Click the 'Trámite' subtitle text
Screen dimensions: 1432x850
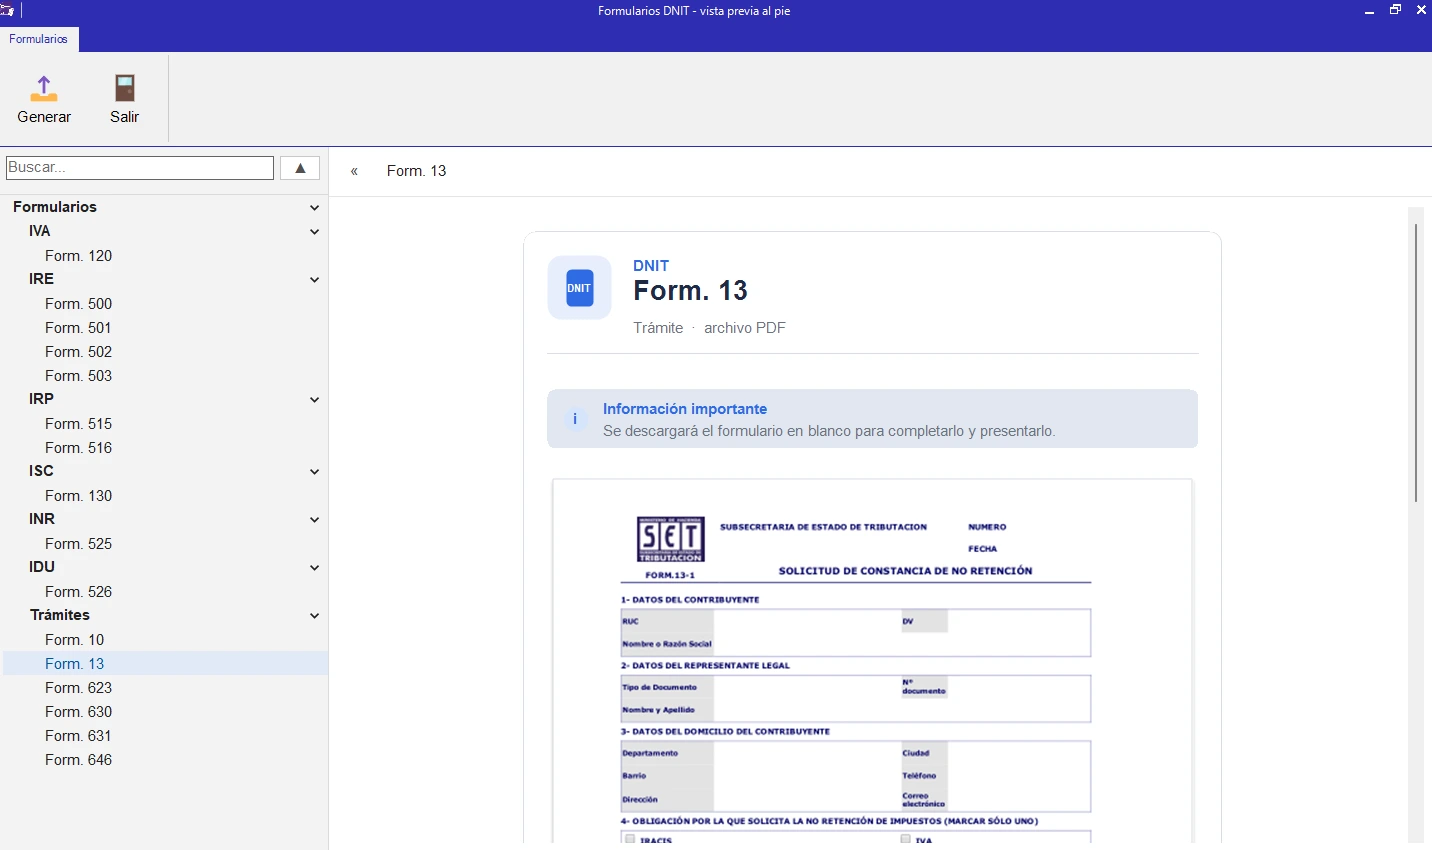pyautogui.click(x=658, y=328)
